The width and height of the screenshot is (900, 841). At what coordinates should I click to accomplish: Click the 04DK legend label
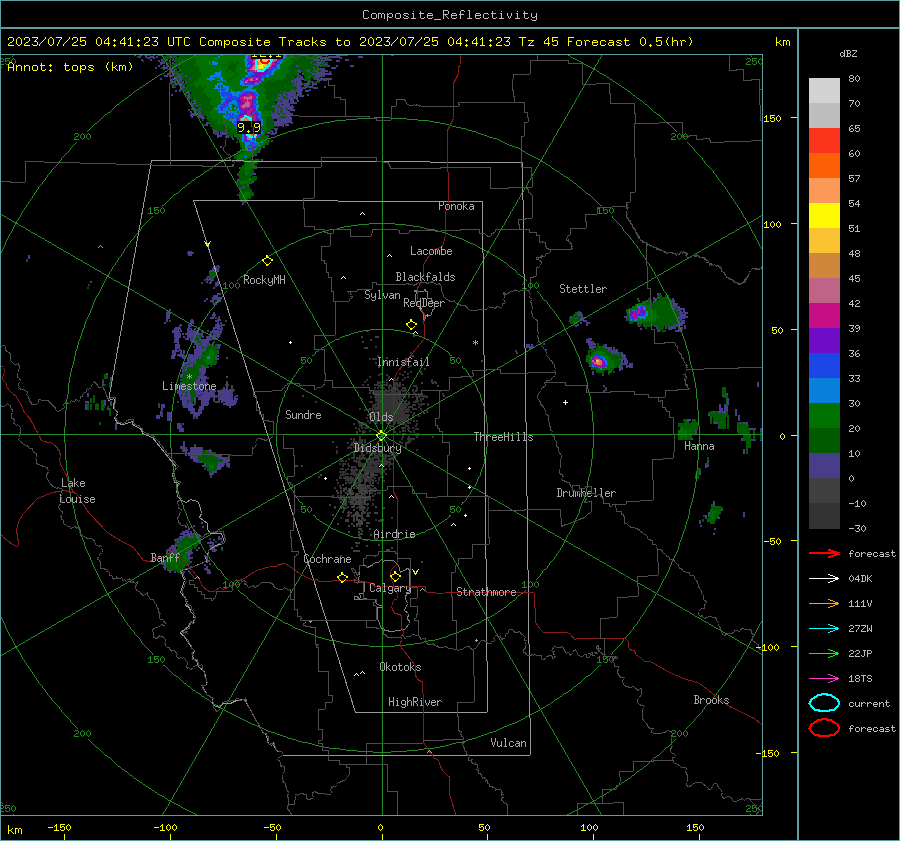click(860, 578)
